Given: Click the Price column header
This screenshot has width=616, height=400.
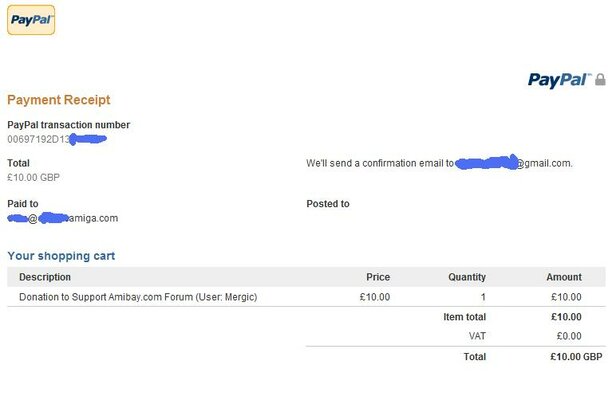Looking at the screenshot, I should (377, 277).
